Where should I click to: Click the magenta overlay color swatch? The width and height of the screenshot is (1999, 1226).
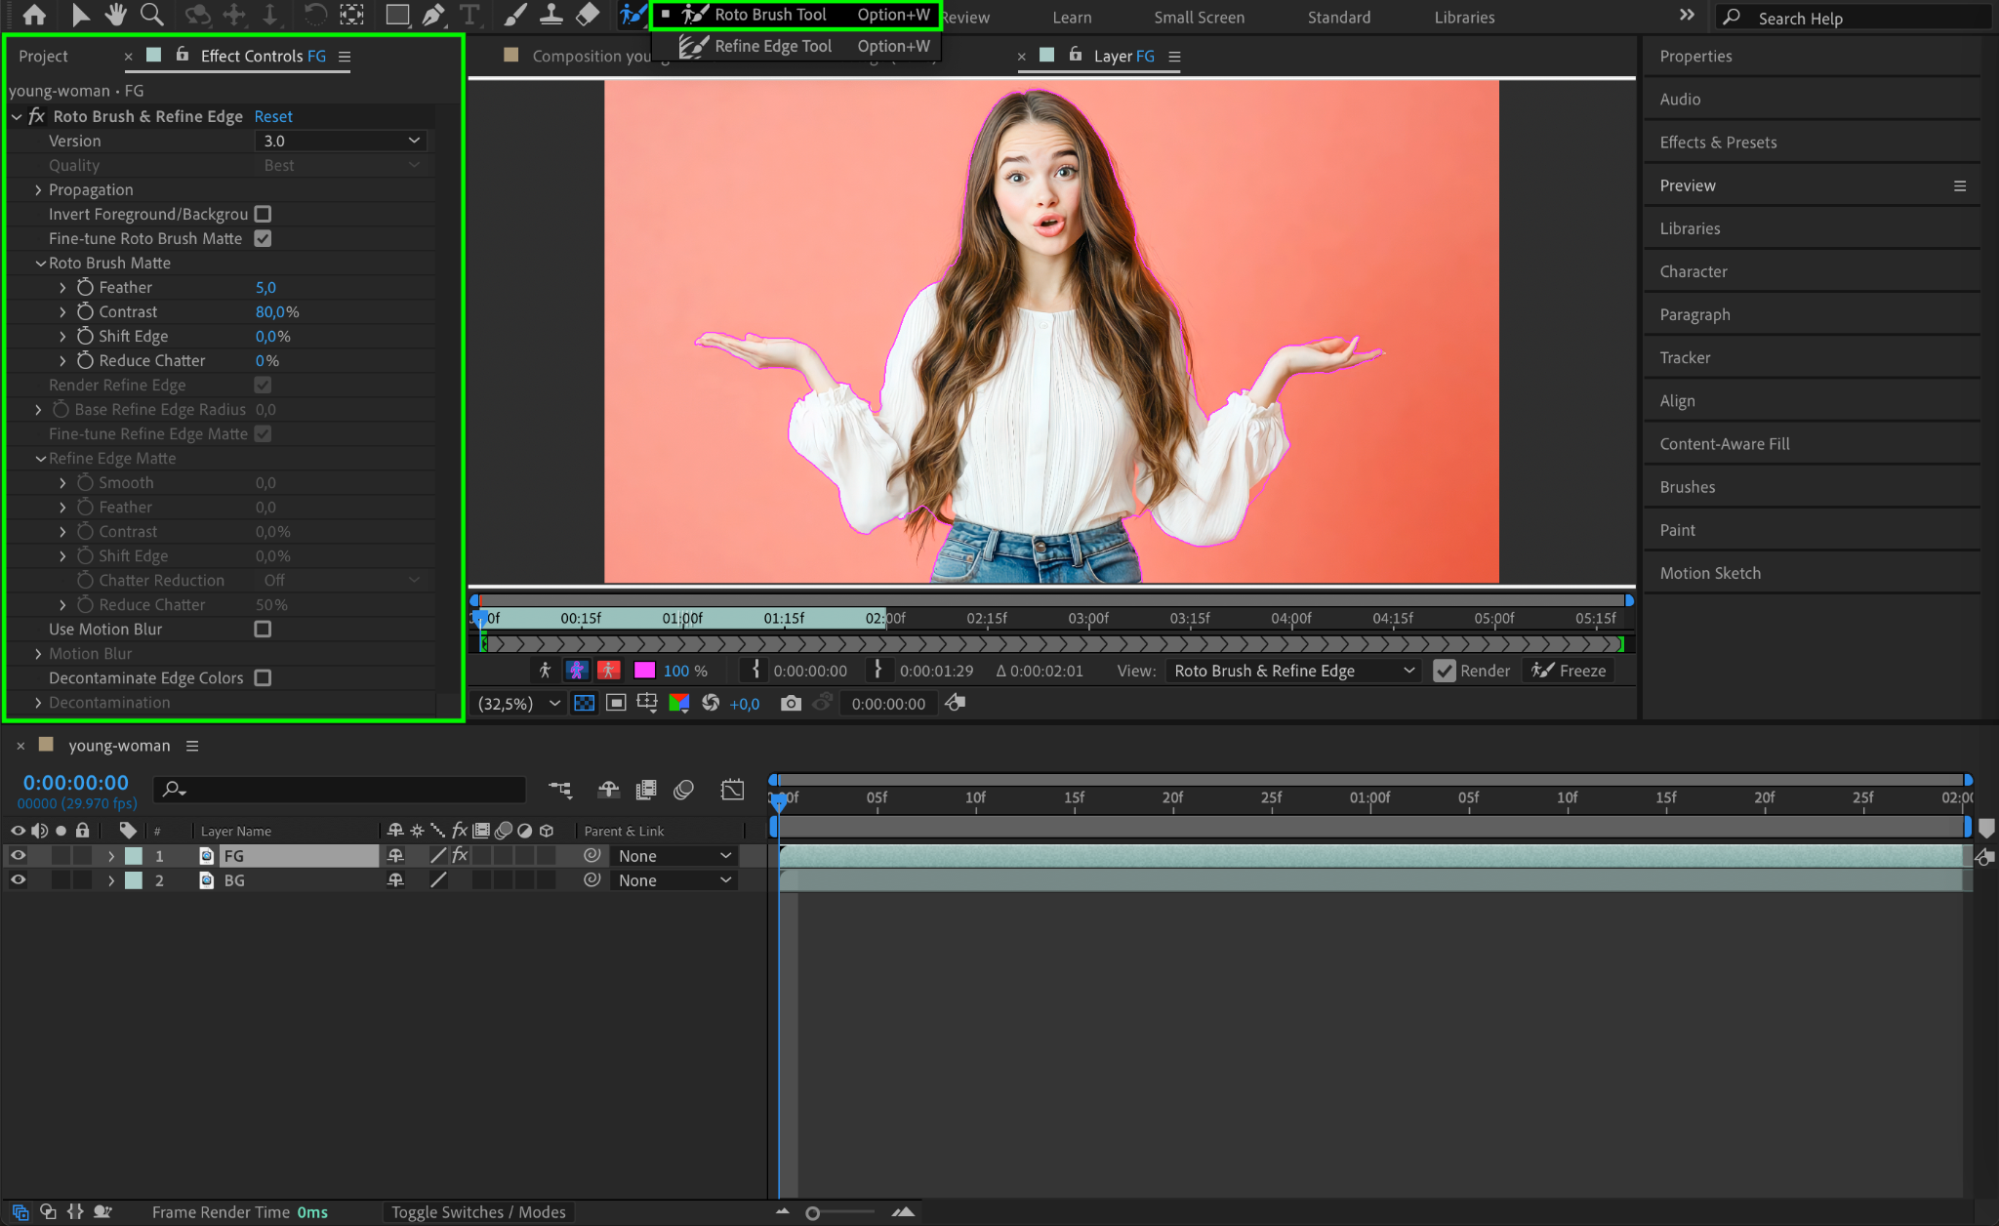tap(645, 671)
